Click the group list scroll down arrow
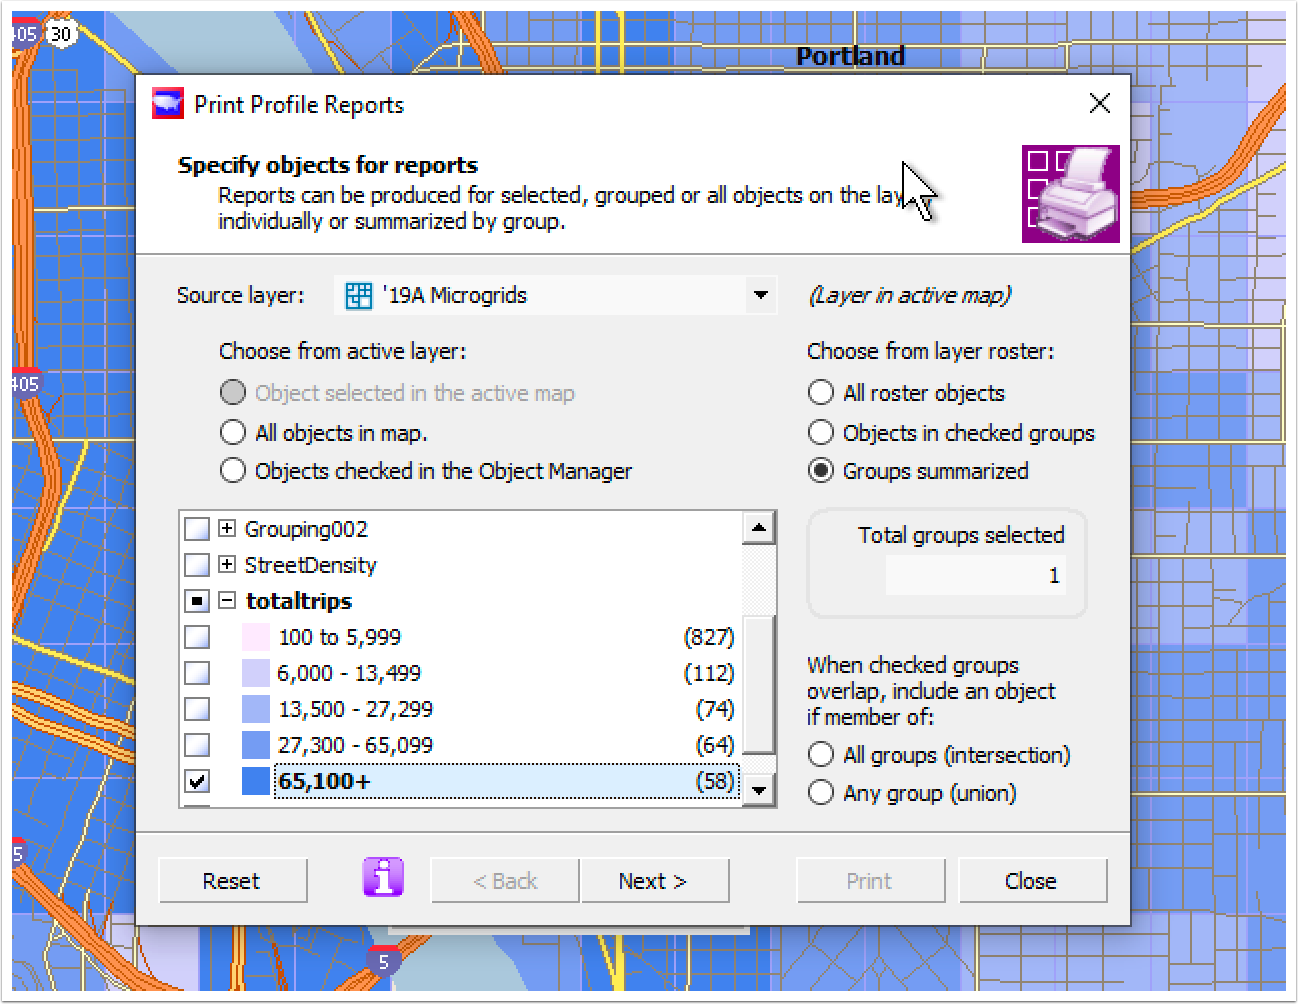The image size is (1298, 1004). click(x=759, y=790)
